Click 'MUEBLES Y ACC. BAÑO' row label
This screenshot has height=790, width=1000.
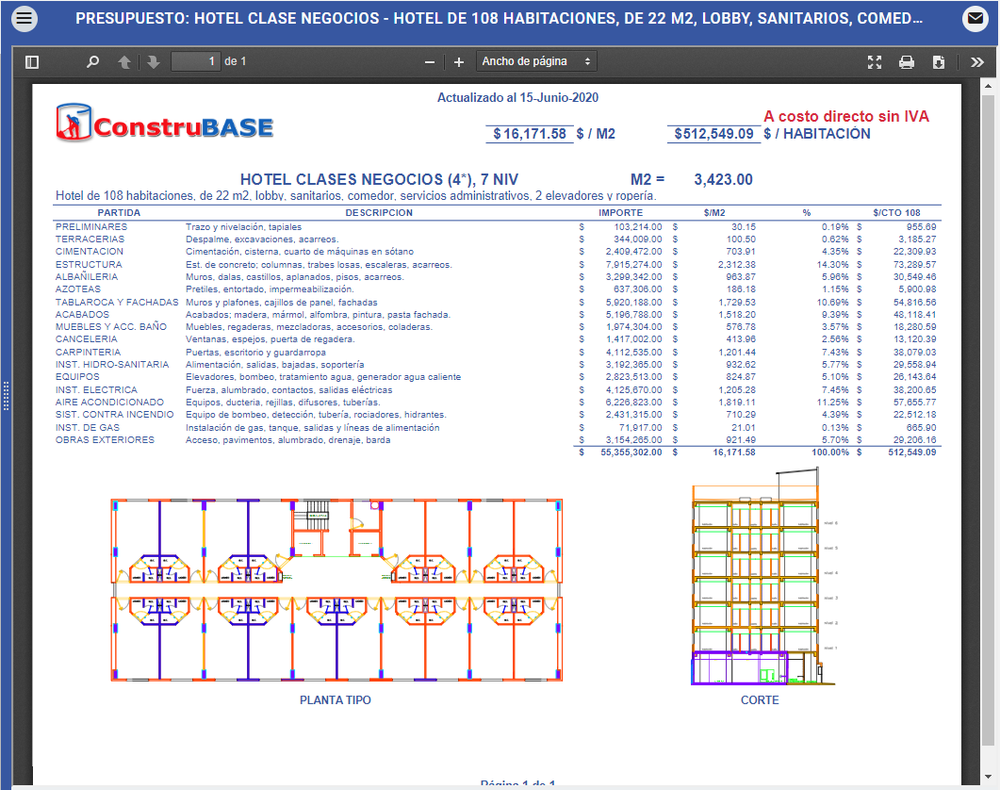(111, 326)
